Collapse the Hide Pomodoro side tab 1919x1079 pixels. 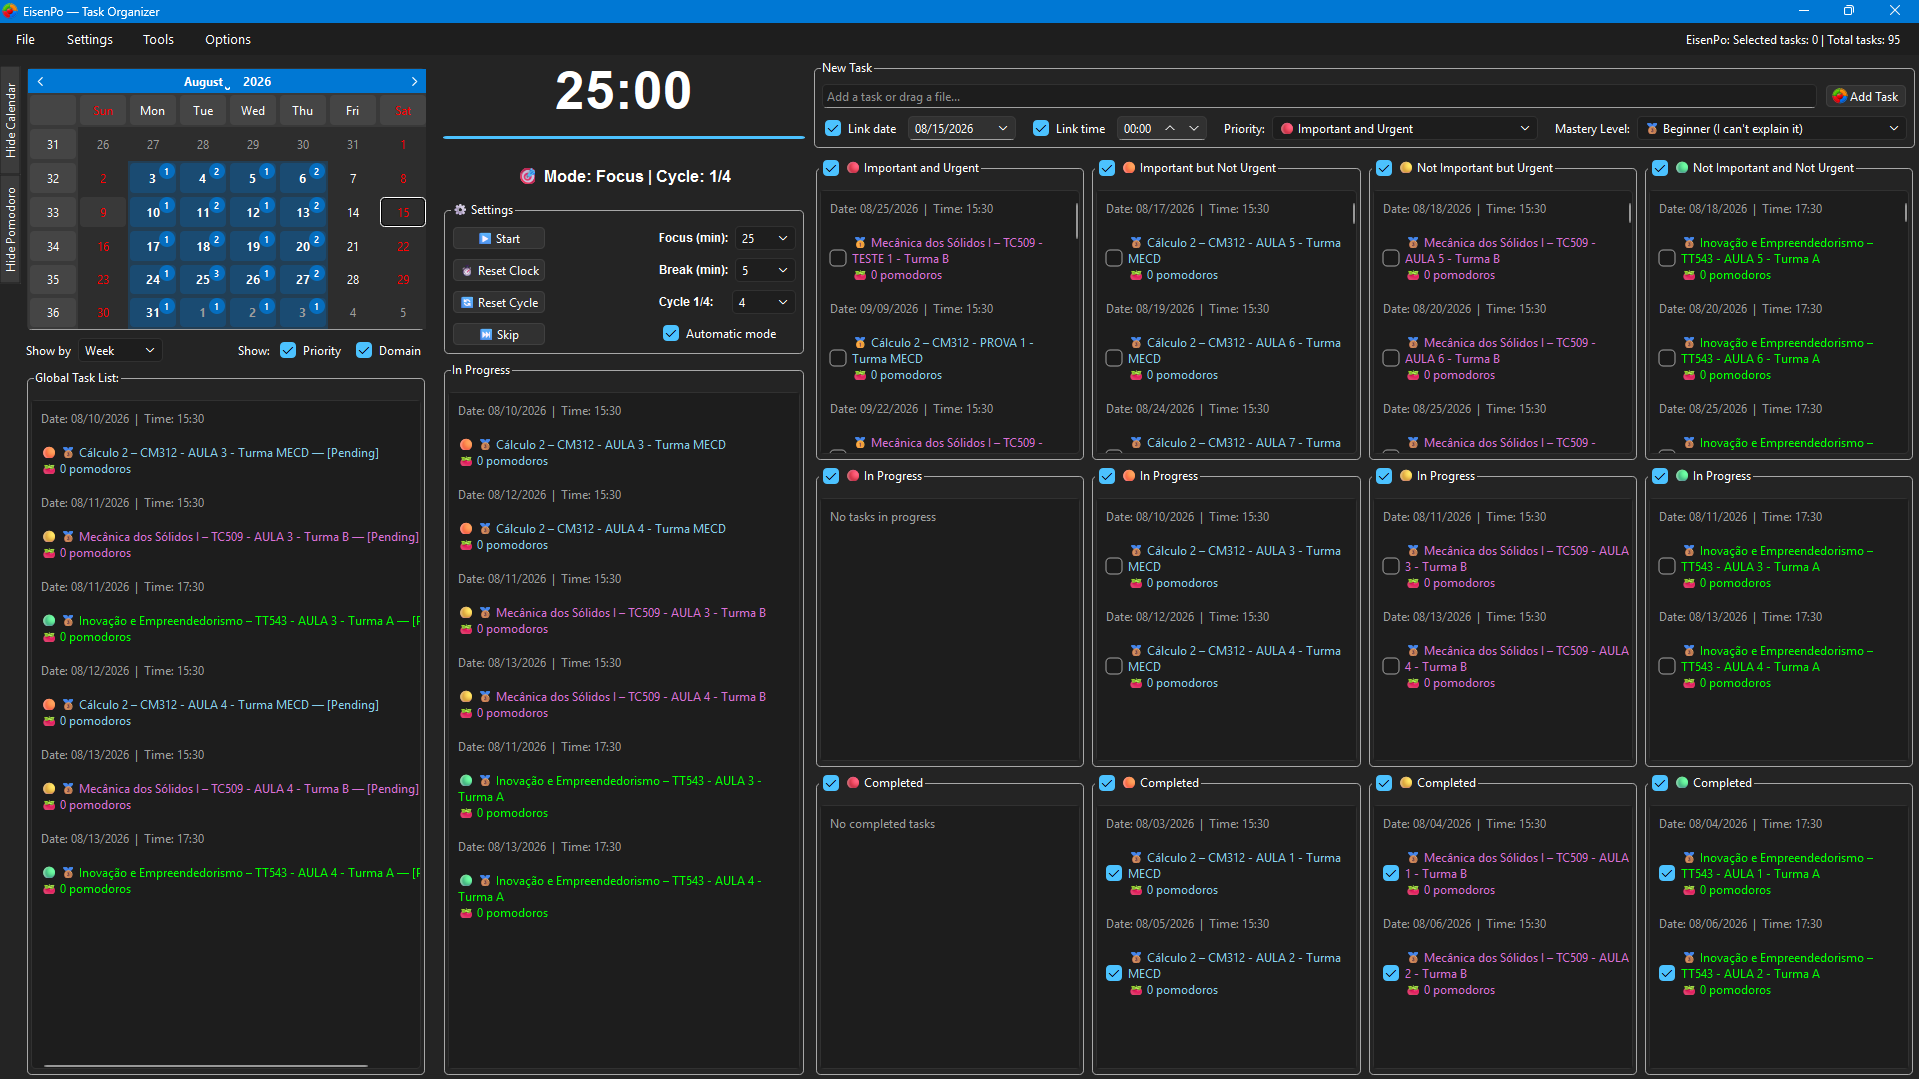tap(10, 229)
